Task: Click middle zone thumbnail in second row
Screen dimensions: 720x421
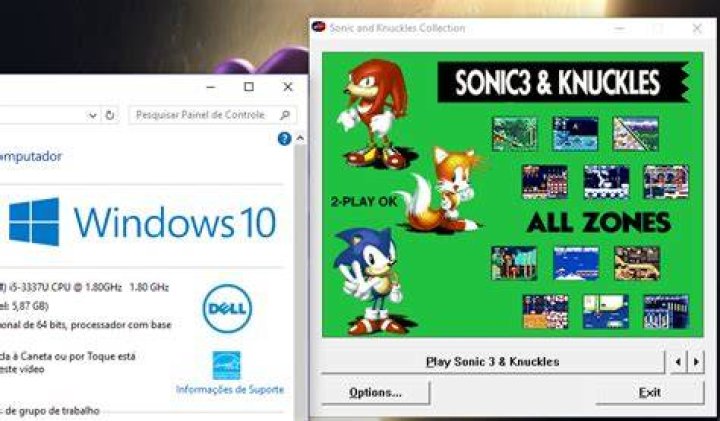Action: coord(606,182)
